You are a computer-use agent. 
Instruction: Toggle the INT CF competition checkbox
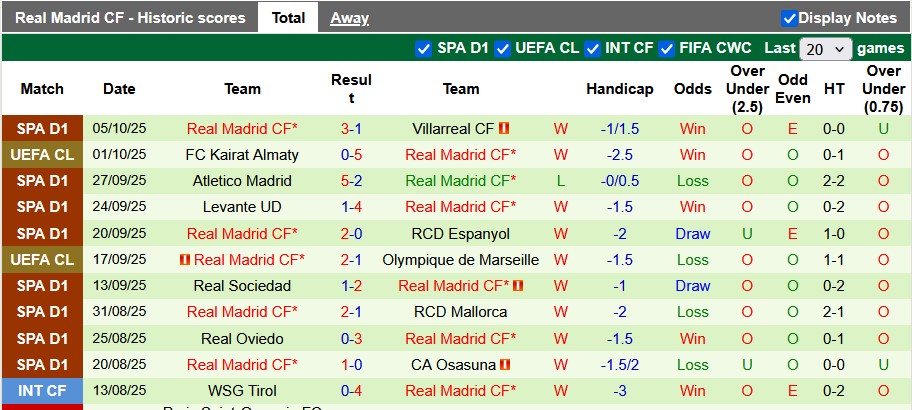pyautogui.click(x=593, y=48)
